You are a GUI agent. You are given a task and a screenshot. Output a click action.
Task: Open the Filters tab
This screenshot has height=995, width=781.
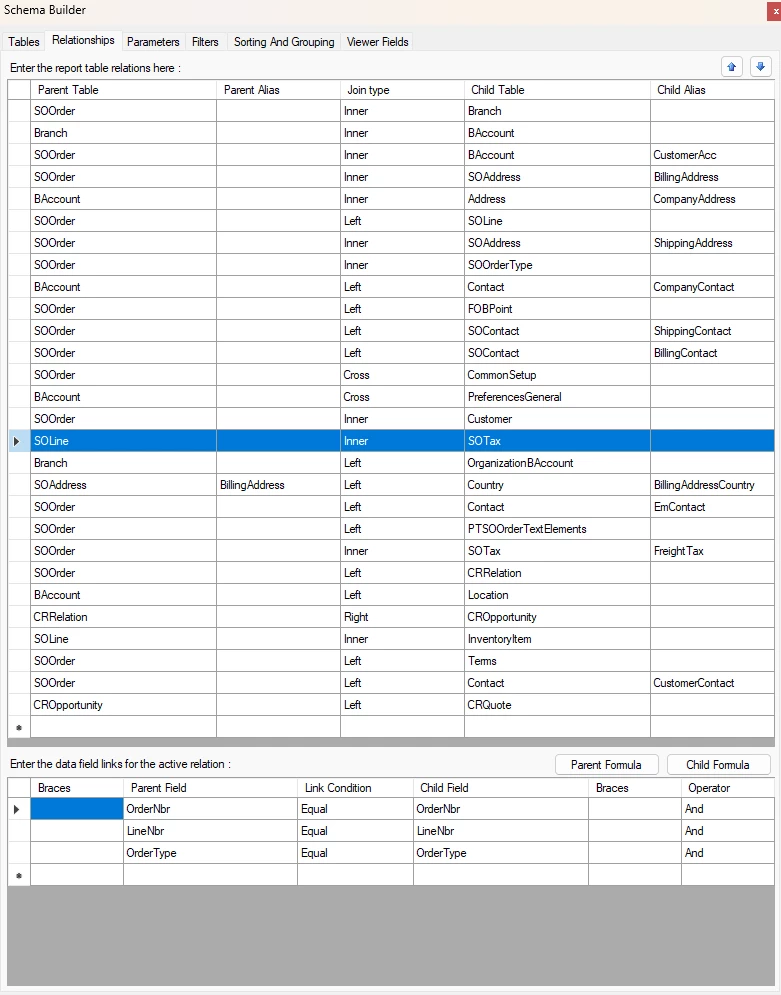205,42
